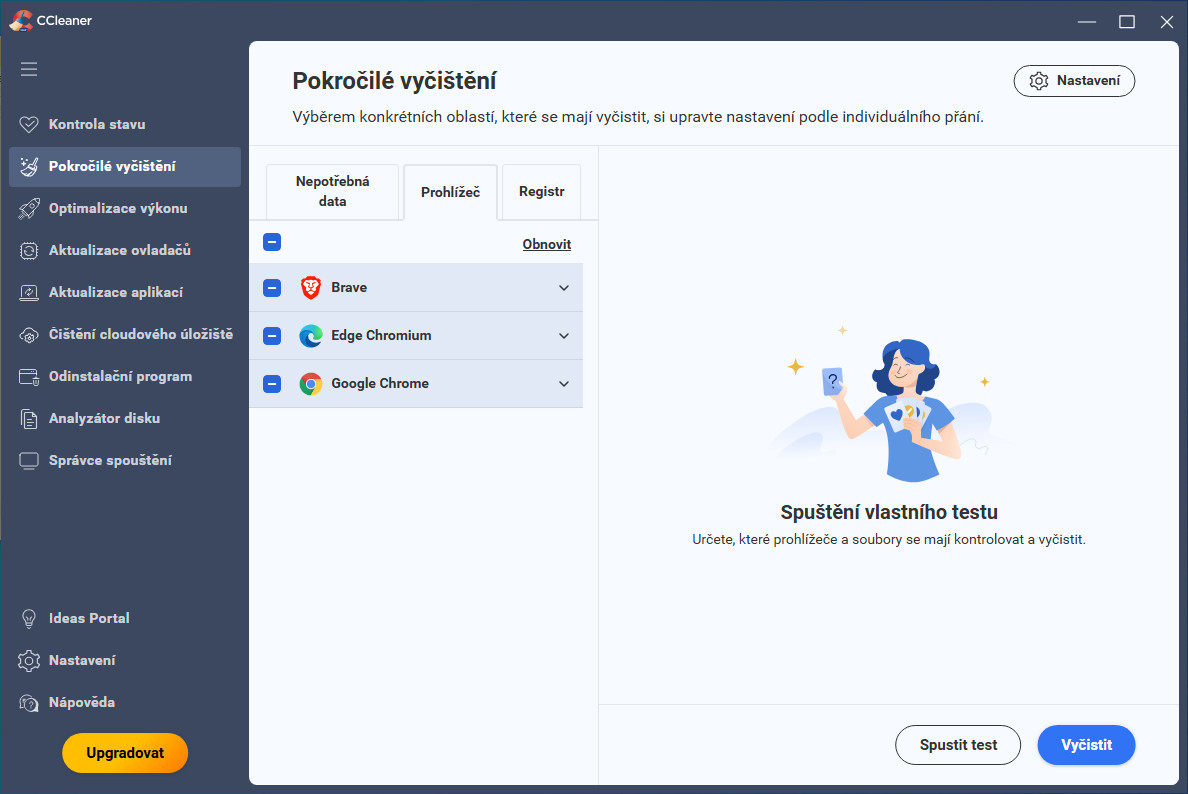The width and height of the screenshot is (1188, 794).
Task: Expand the Edge Chromium row chevron
Action: tap(564, 336)
